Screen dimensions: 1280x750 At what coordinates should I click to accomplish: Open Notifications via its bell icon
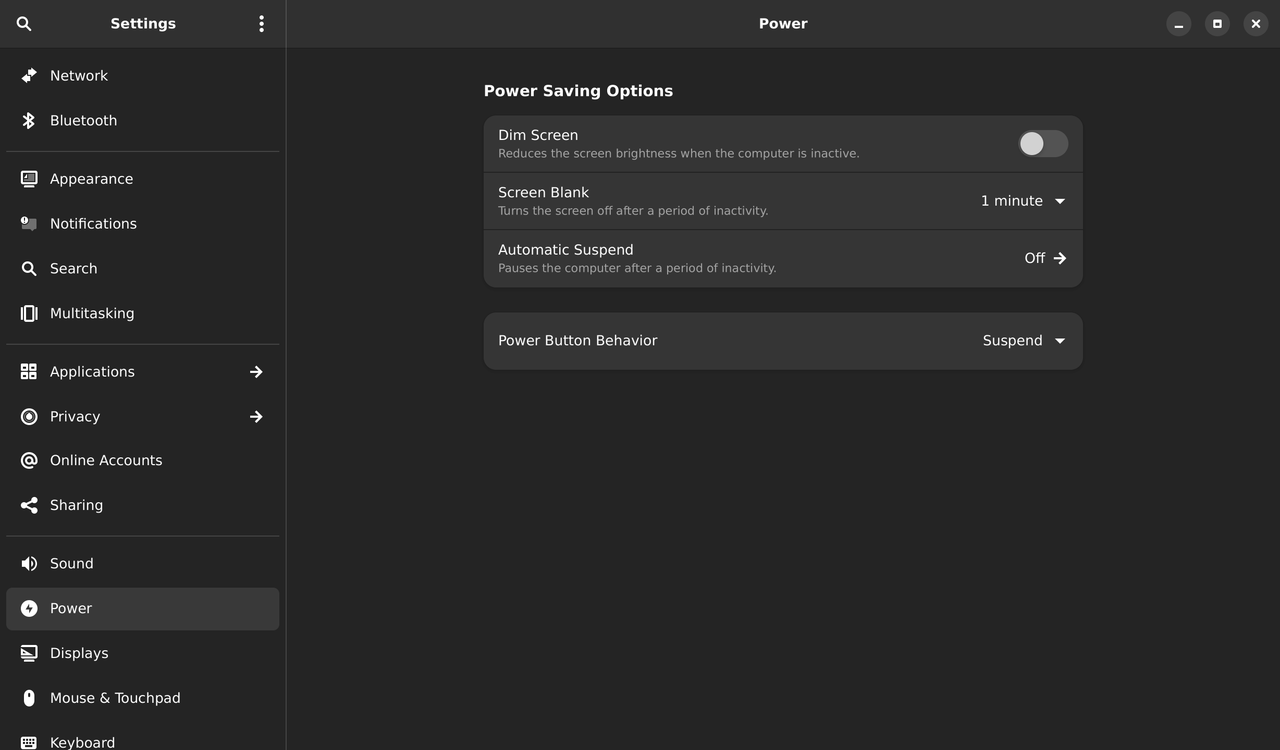[27, 223]
